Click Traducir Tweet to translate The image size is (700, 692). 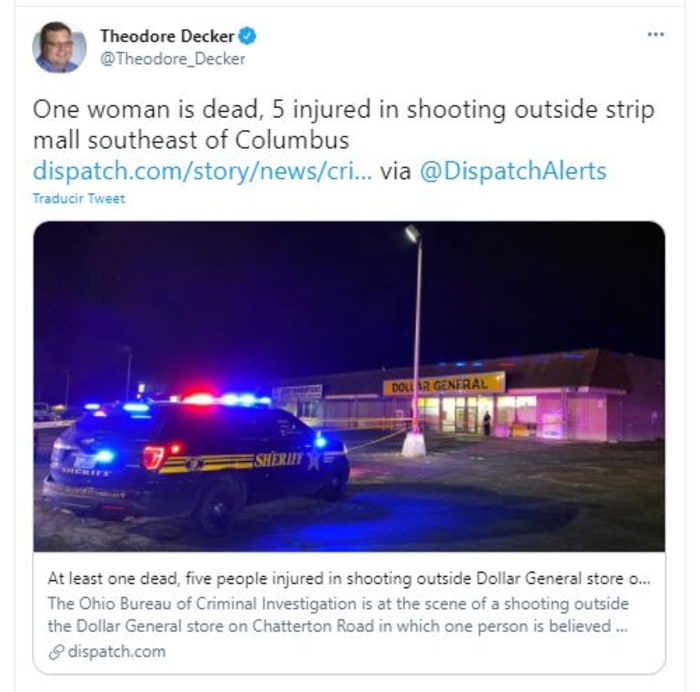pyautogui.click(x=79, y=198)
